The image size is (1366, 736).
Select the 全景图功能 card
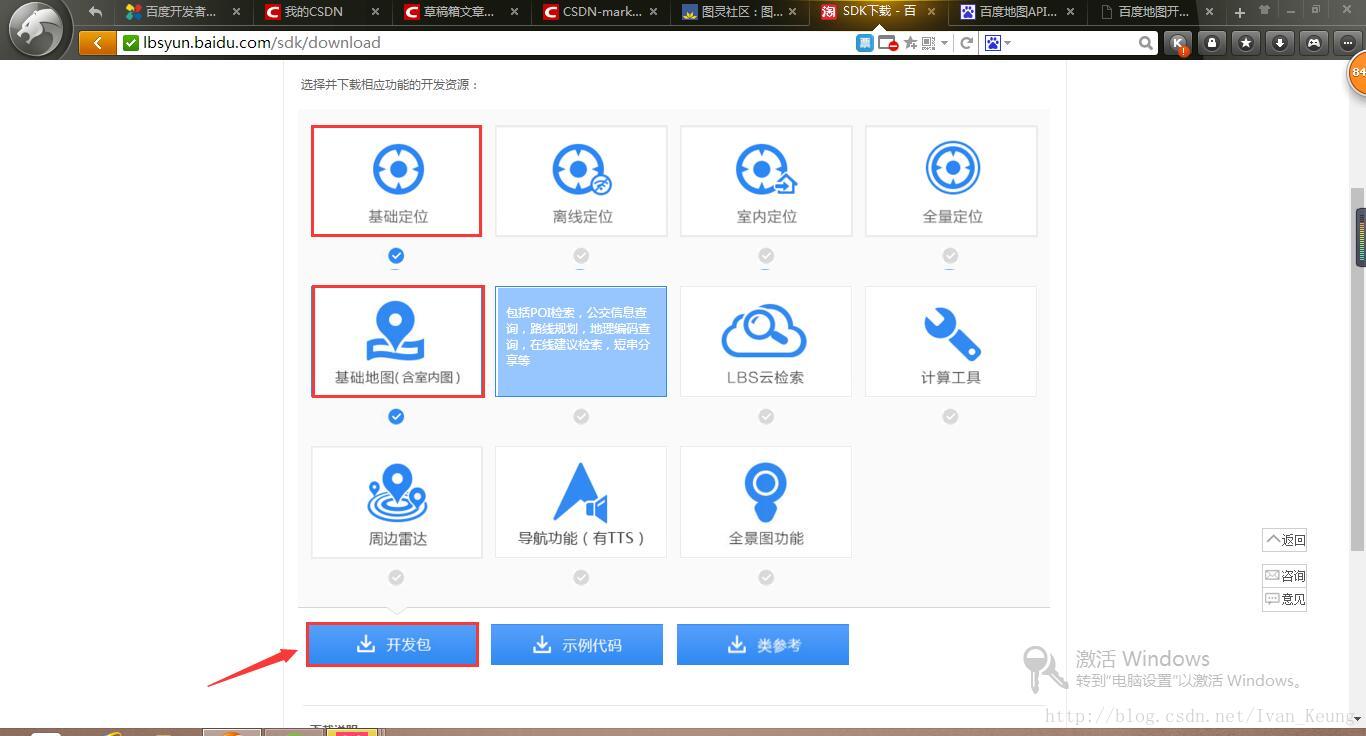click(x=766, y=502)
